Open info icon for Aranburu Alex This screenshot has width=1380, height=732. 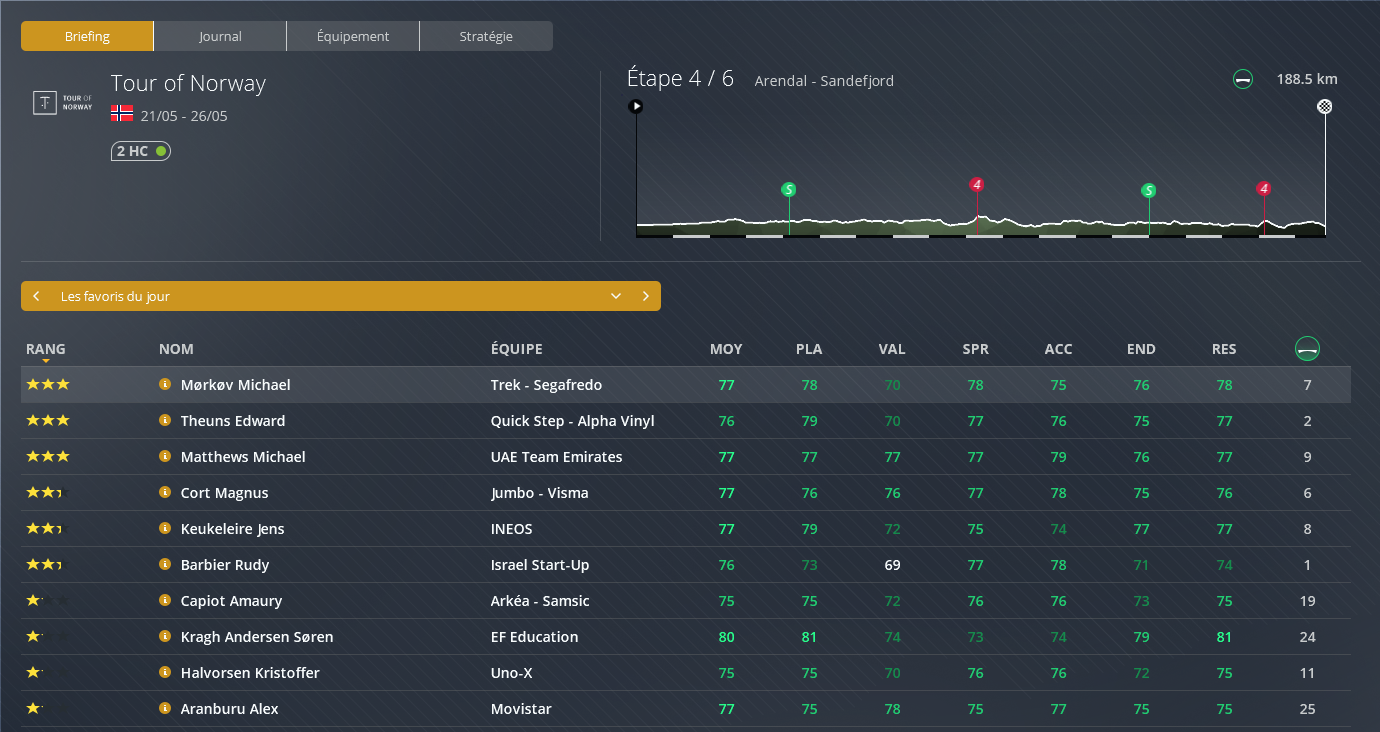[x=165, y=708]
